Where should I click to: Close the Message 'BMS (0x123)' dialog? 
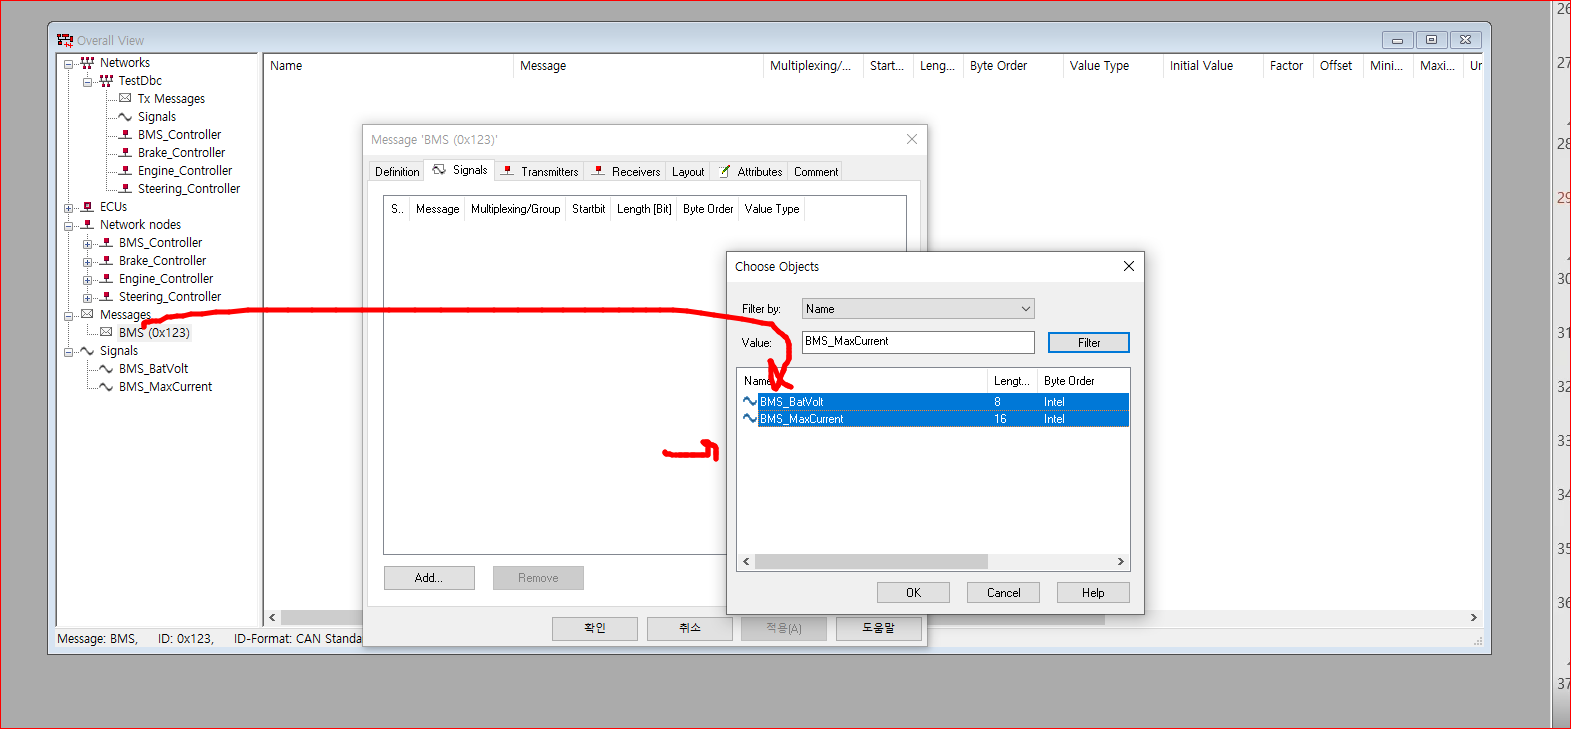(912, 139)
